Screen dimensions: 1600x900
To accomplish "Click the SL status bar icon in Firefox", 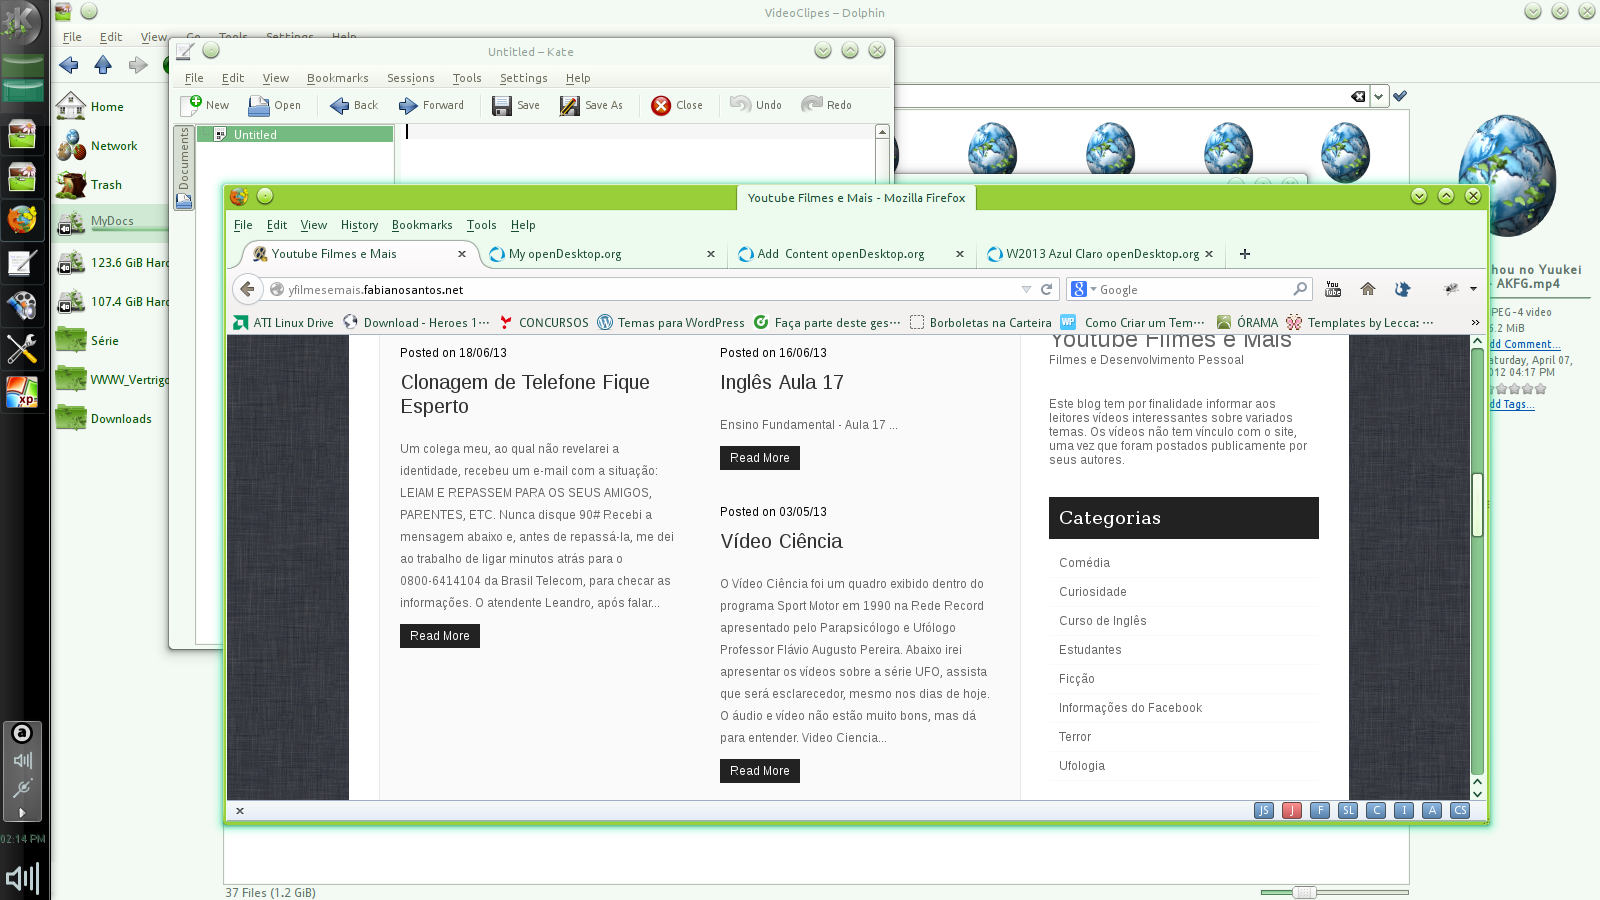I will 1348,810.
